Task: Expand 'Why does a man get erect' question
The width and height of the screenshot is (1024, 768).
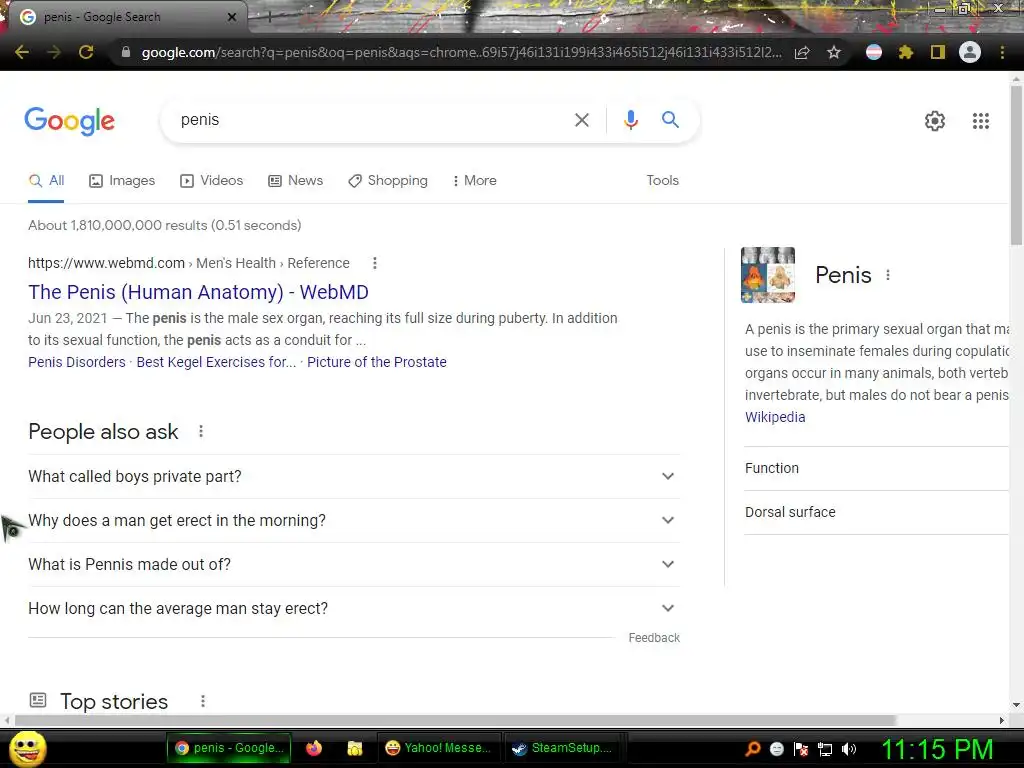Action: pyautogui.click(x=354, y=520)
